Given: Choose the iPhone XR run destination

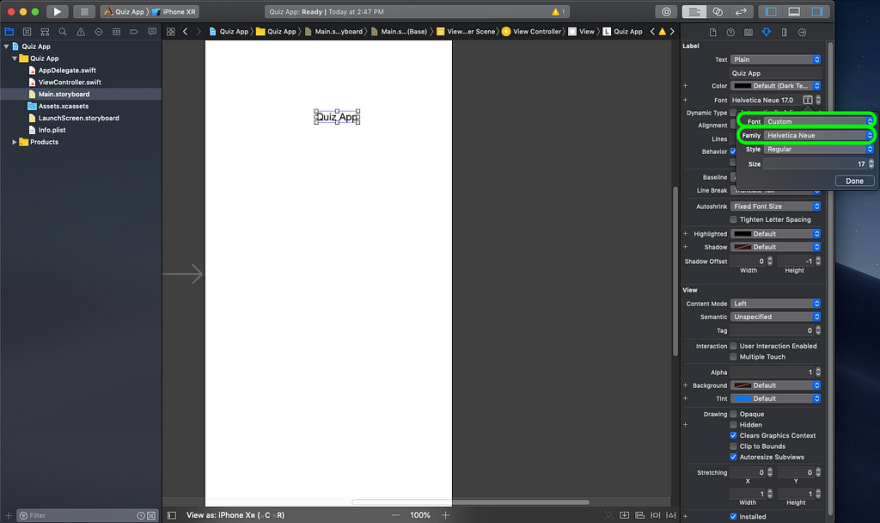Looking at the screenshot, I should (174, 11).
